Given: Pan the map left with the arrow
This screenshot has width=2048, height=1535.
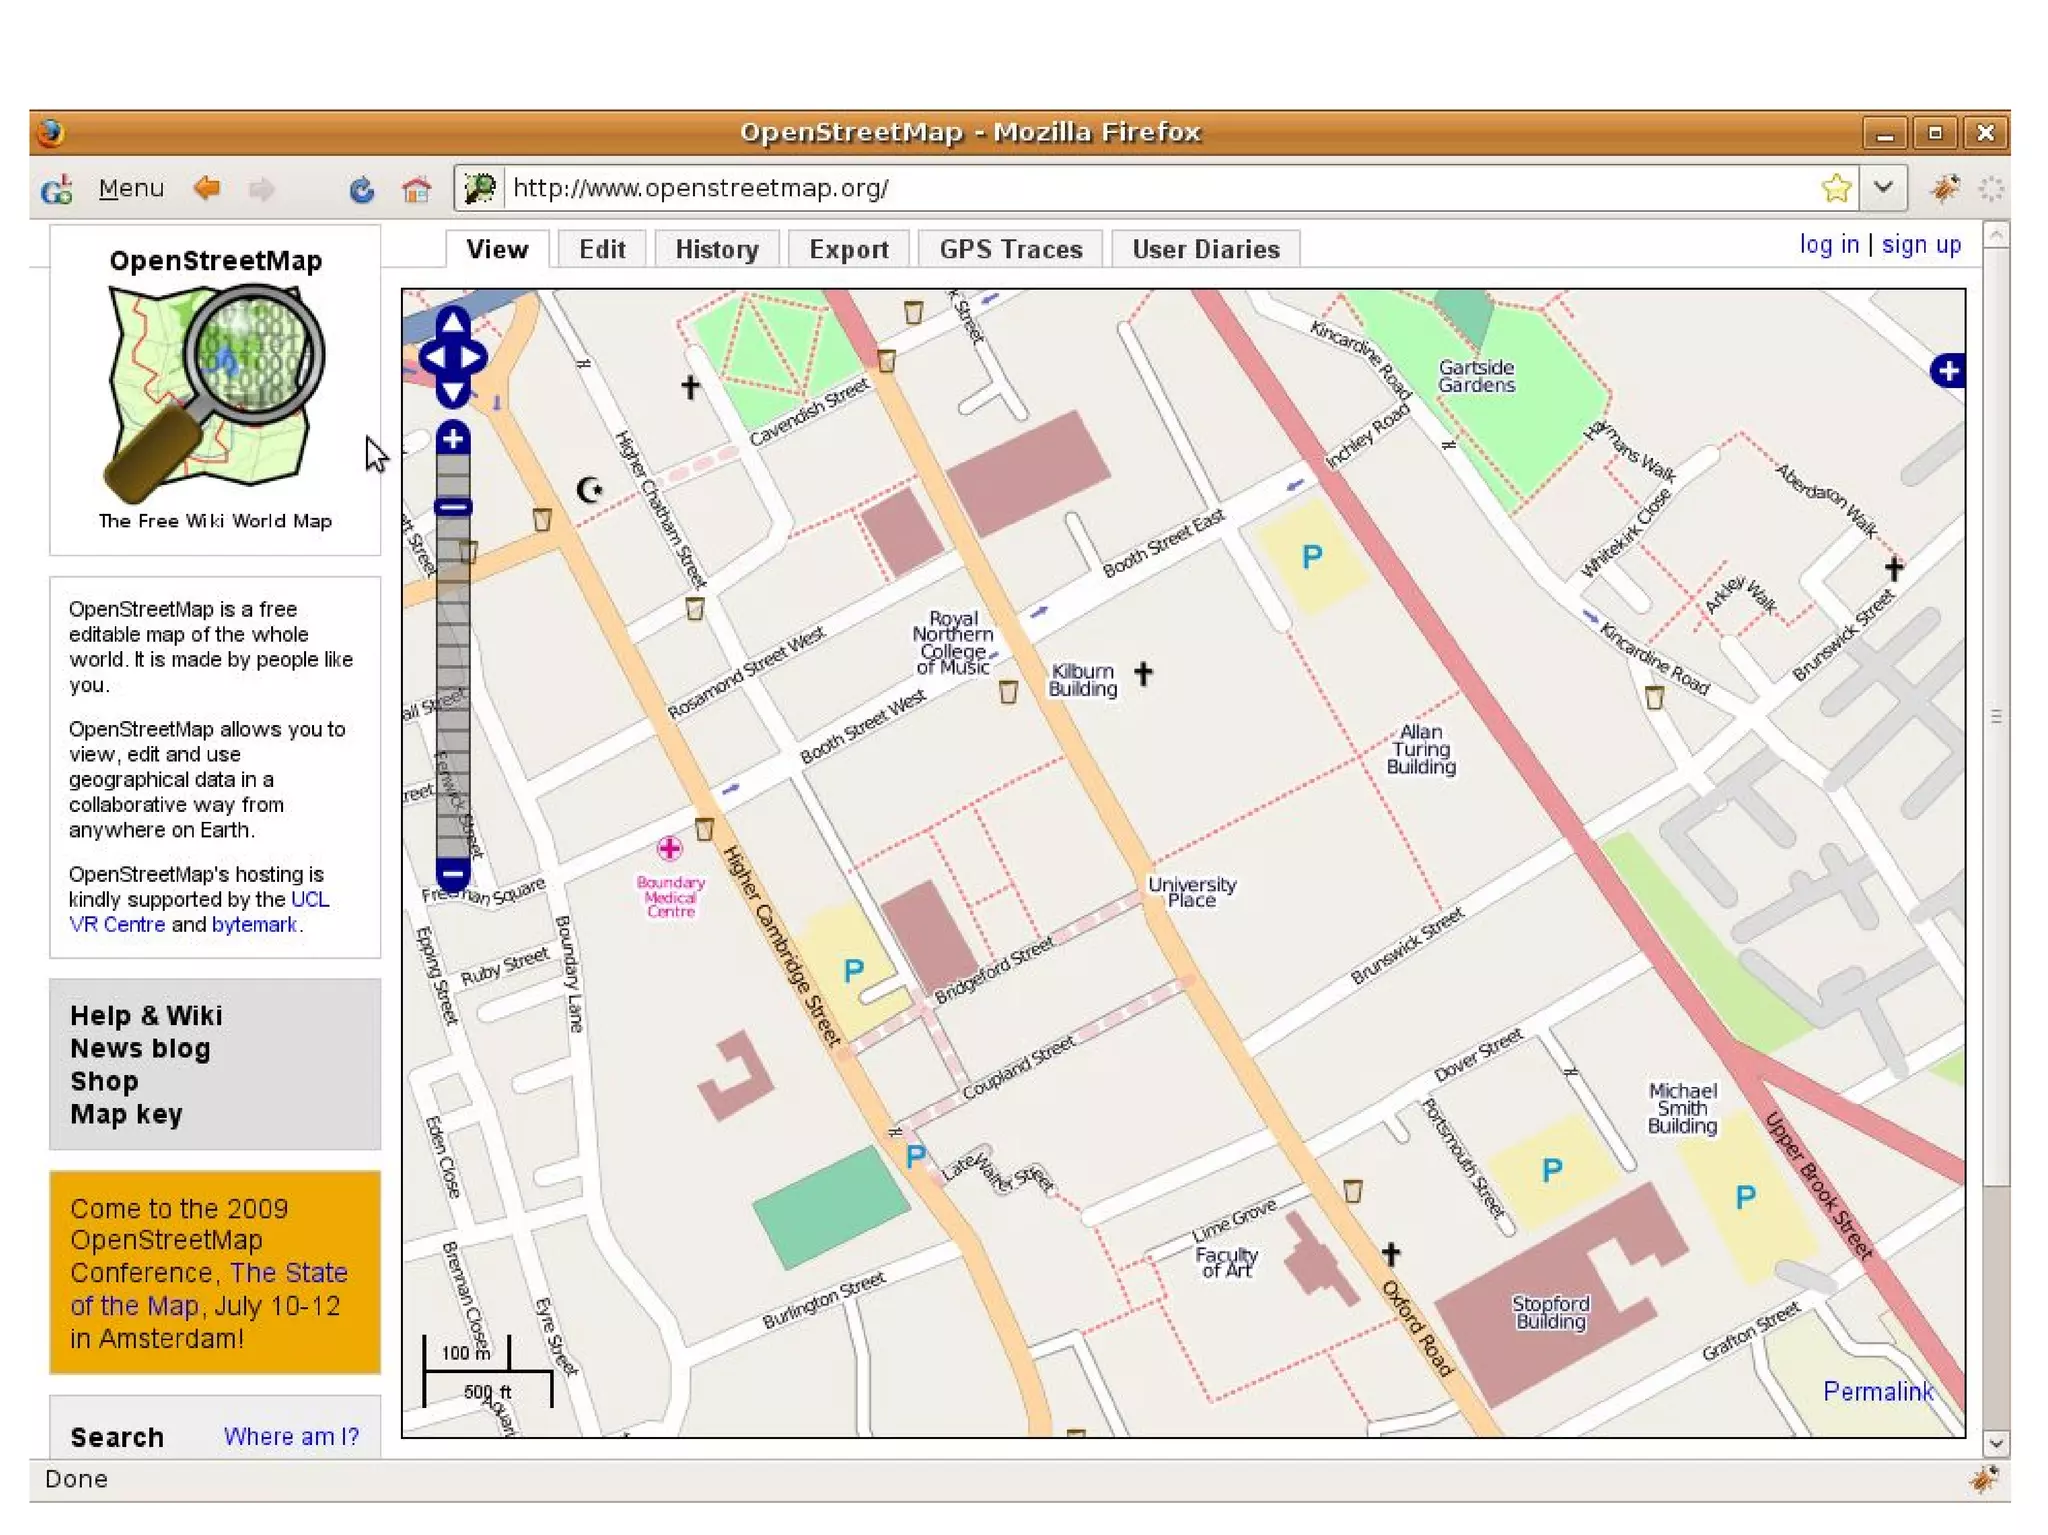Looking at the screenshot, I should pos(434,357).
